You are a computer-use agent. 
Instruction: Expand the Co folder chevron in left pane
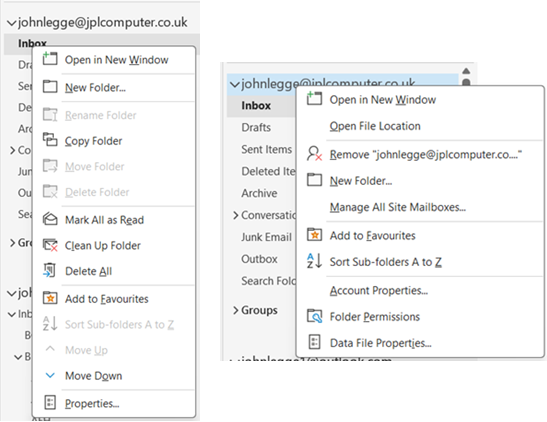12,150
